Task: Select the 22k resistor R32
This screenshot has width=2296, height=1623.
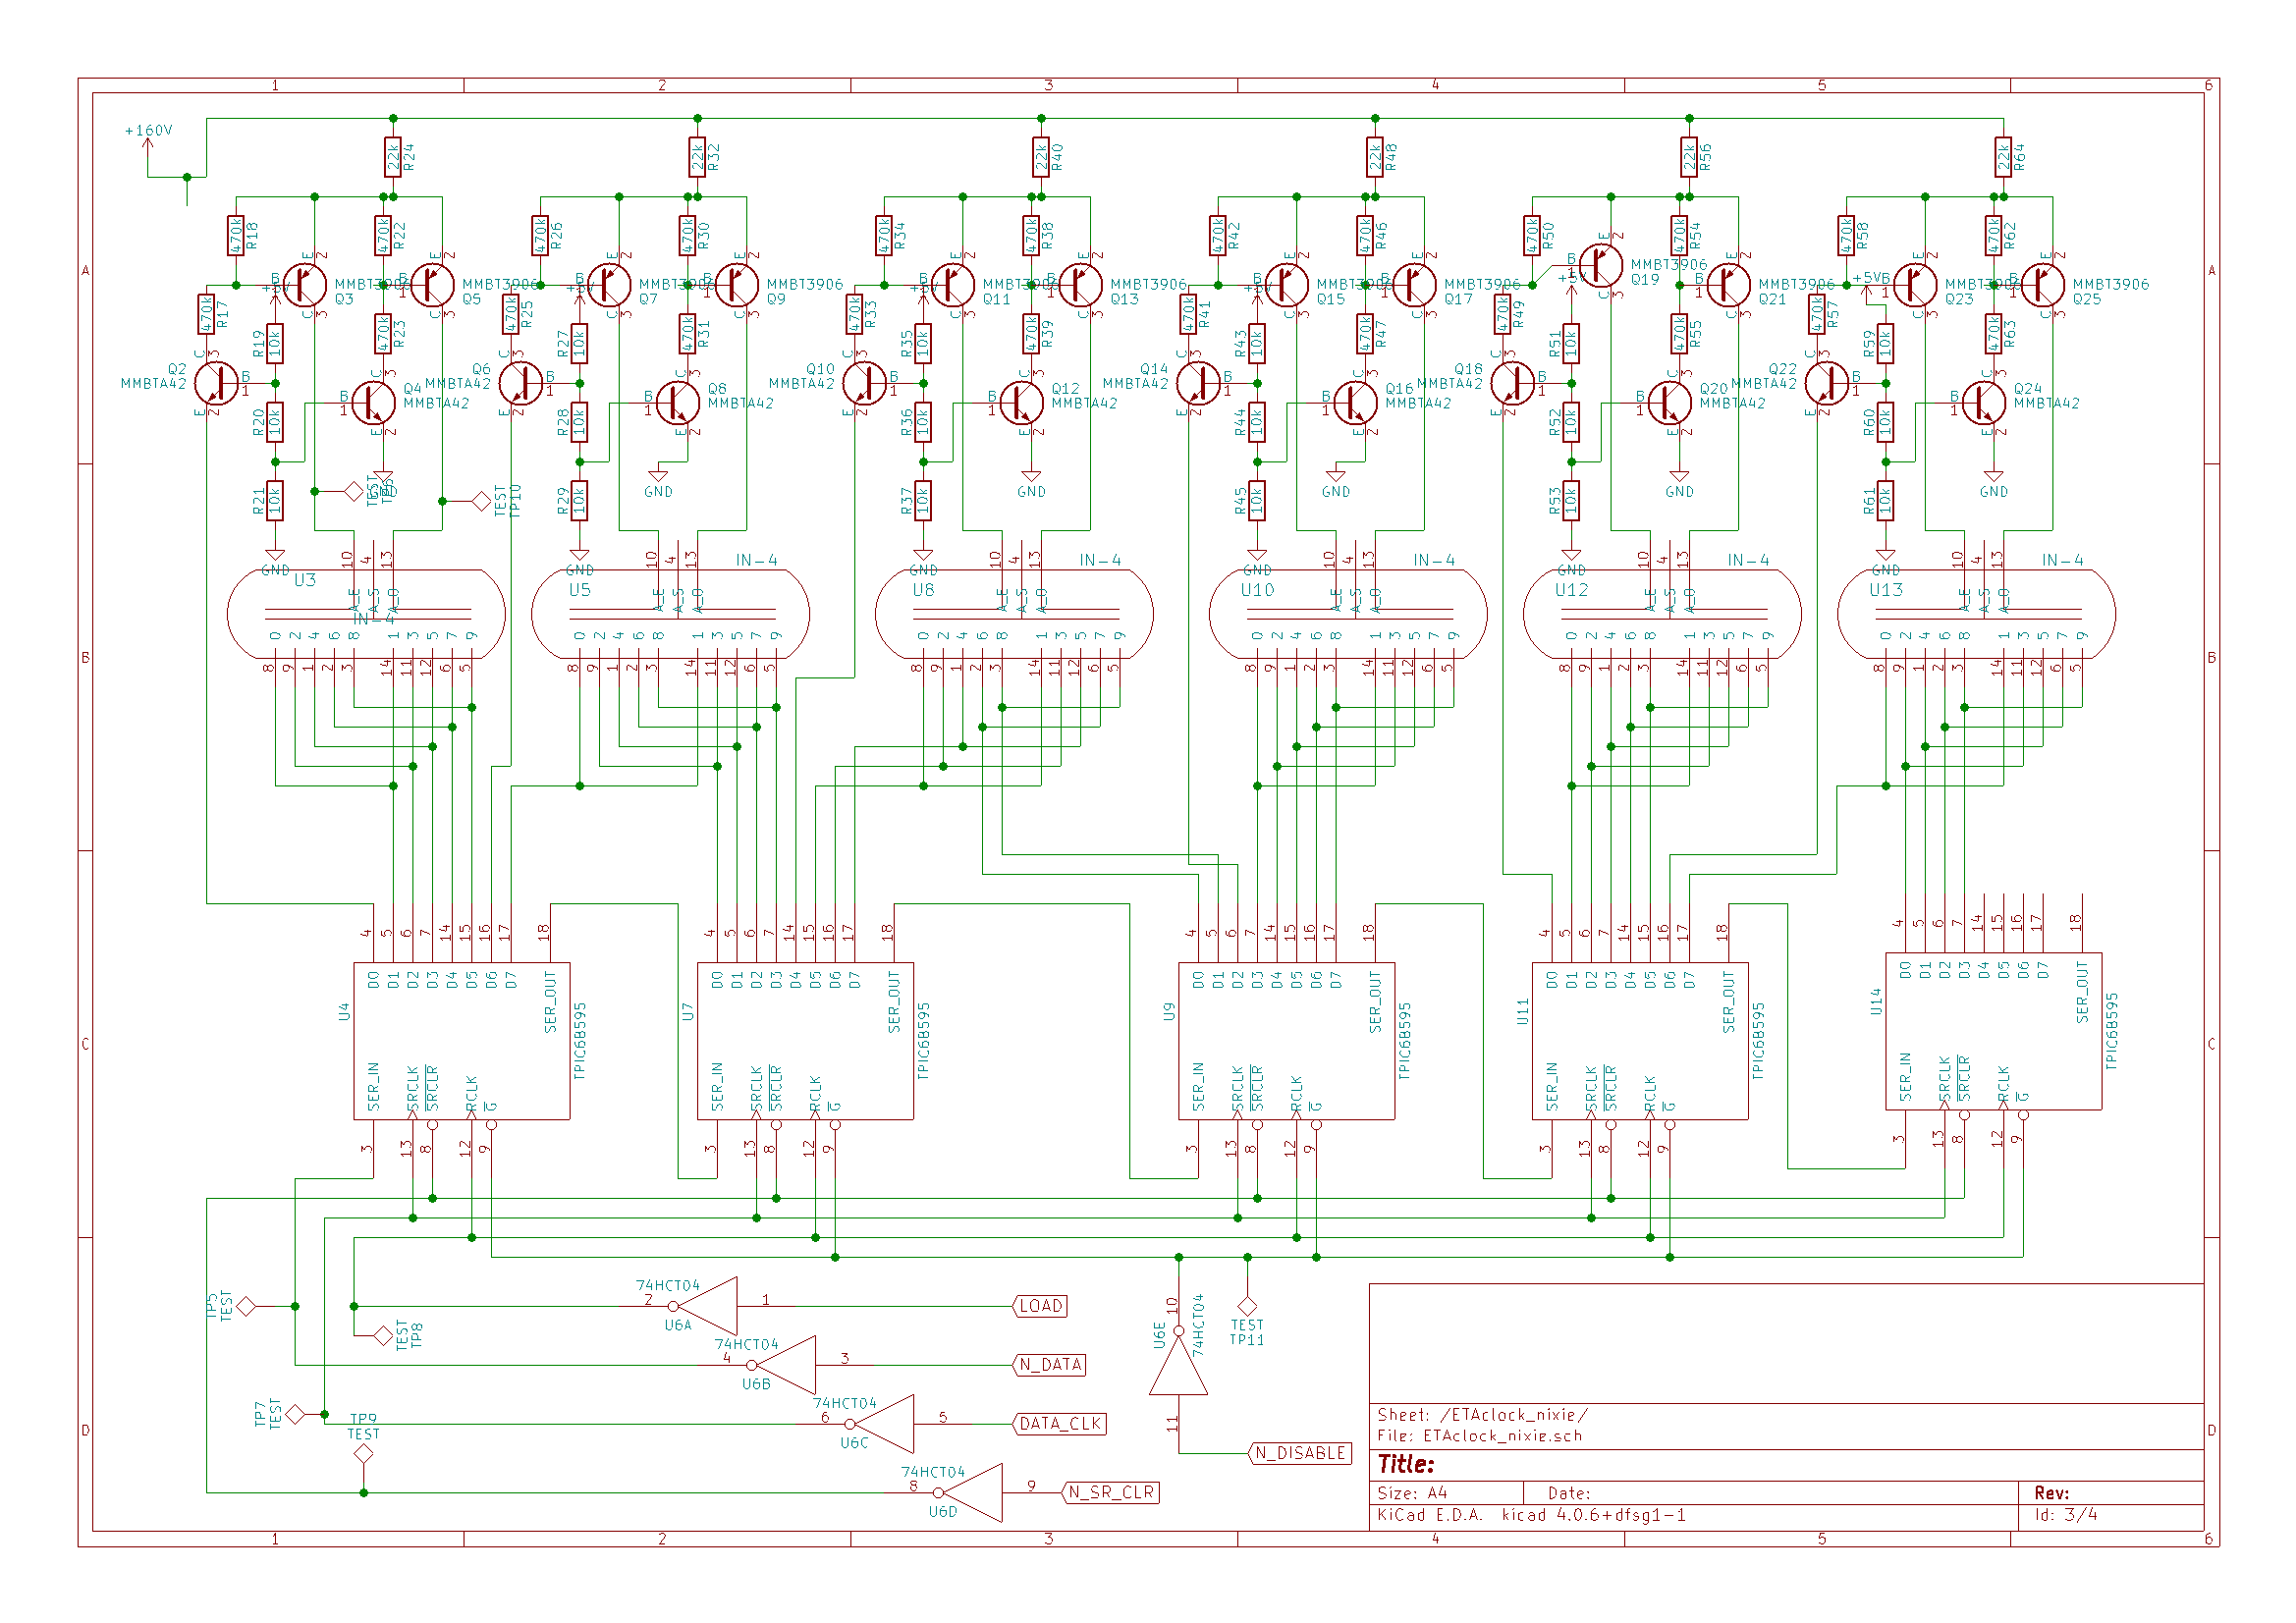Action: [x=698, y=158]
